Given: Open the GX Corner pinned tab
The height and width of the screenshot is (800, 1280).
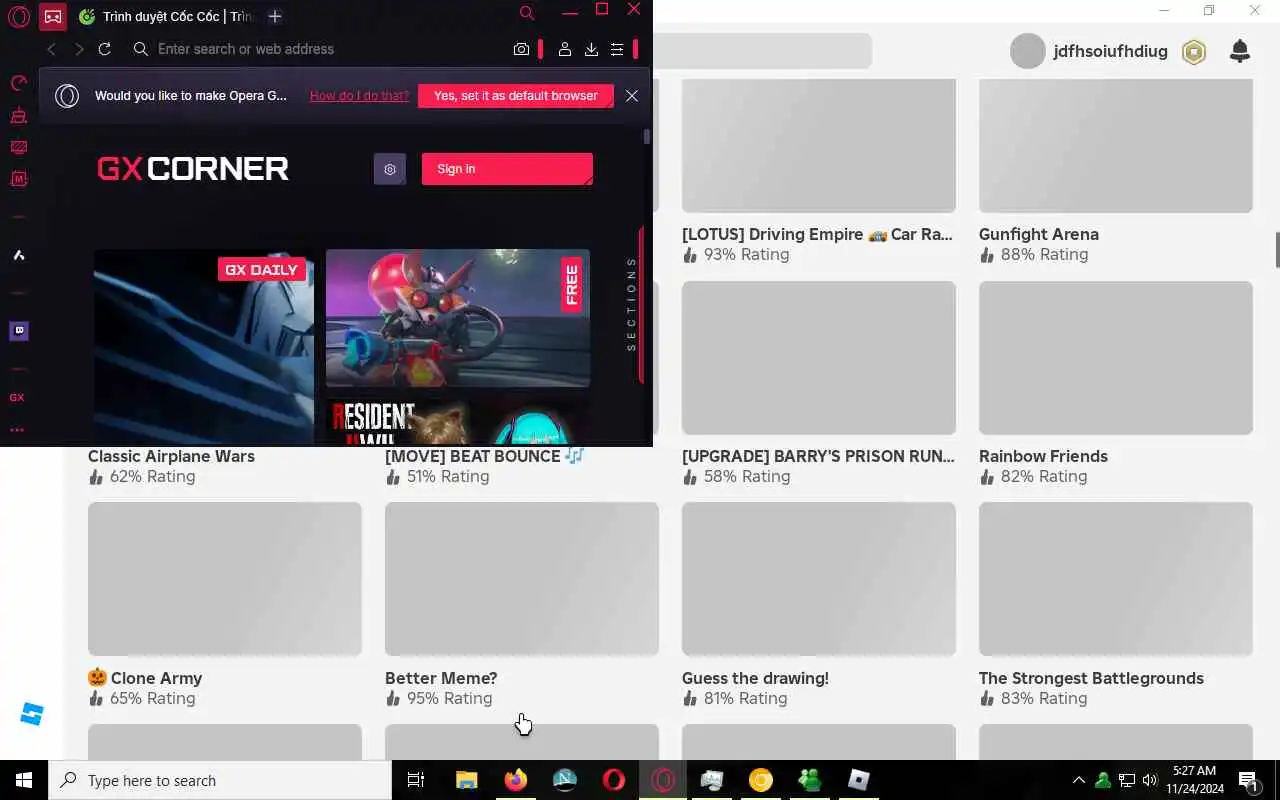Looking at the screenshot, I should coord(53,17).
